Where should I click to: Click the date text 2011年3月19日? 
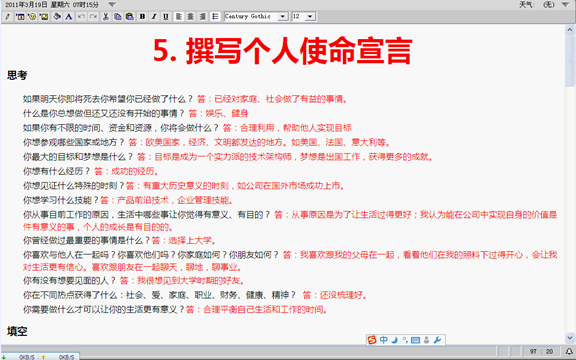click(x=26, y=5)
